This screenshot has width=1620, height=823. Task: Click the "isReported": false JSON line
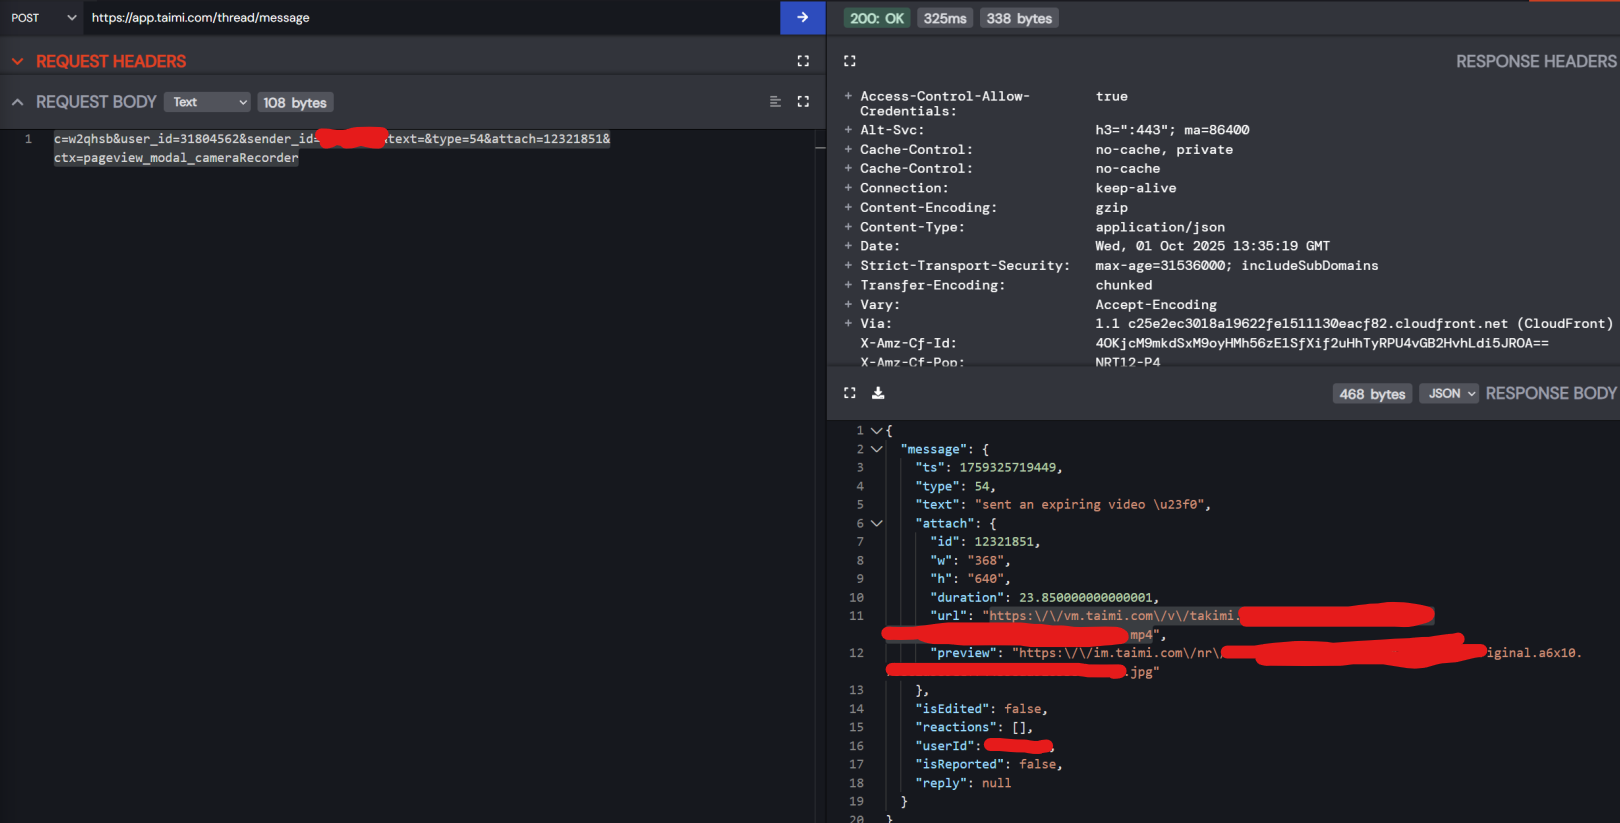point(989,765)
